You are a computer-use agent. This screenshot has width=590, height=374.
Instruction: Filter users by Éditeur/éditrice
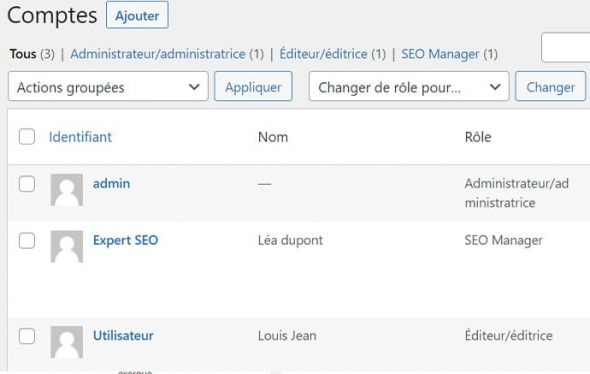tap(323, 54)
